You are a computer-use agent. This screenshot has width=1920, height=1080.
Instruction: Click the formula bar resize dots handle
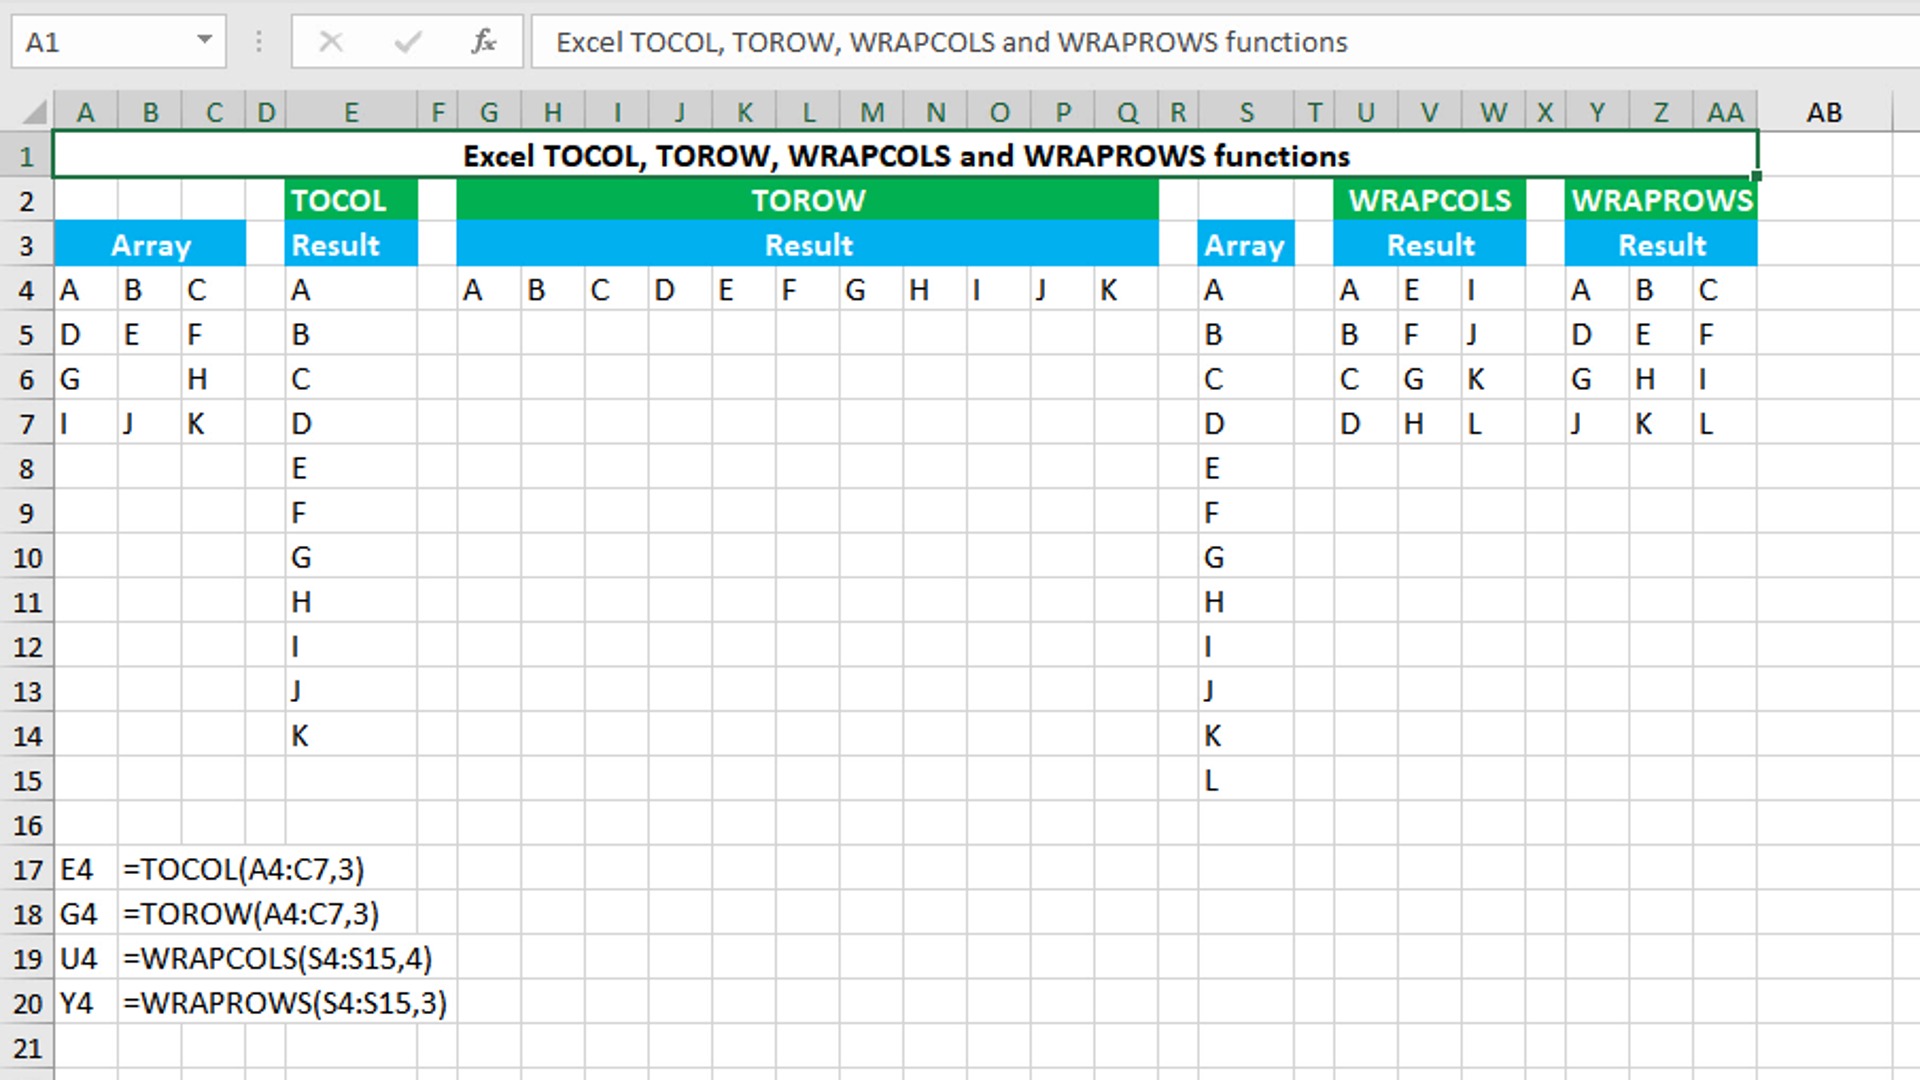pyautogui.click(x=258, y=42)
